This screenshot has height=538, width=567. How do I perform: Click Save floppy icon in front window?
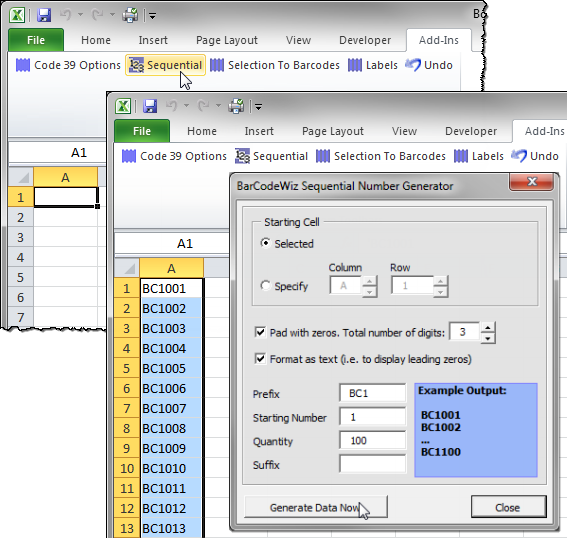[x=150, y=106]
